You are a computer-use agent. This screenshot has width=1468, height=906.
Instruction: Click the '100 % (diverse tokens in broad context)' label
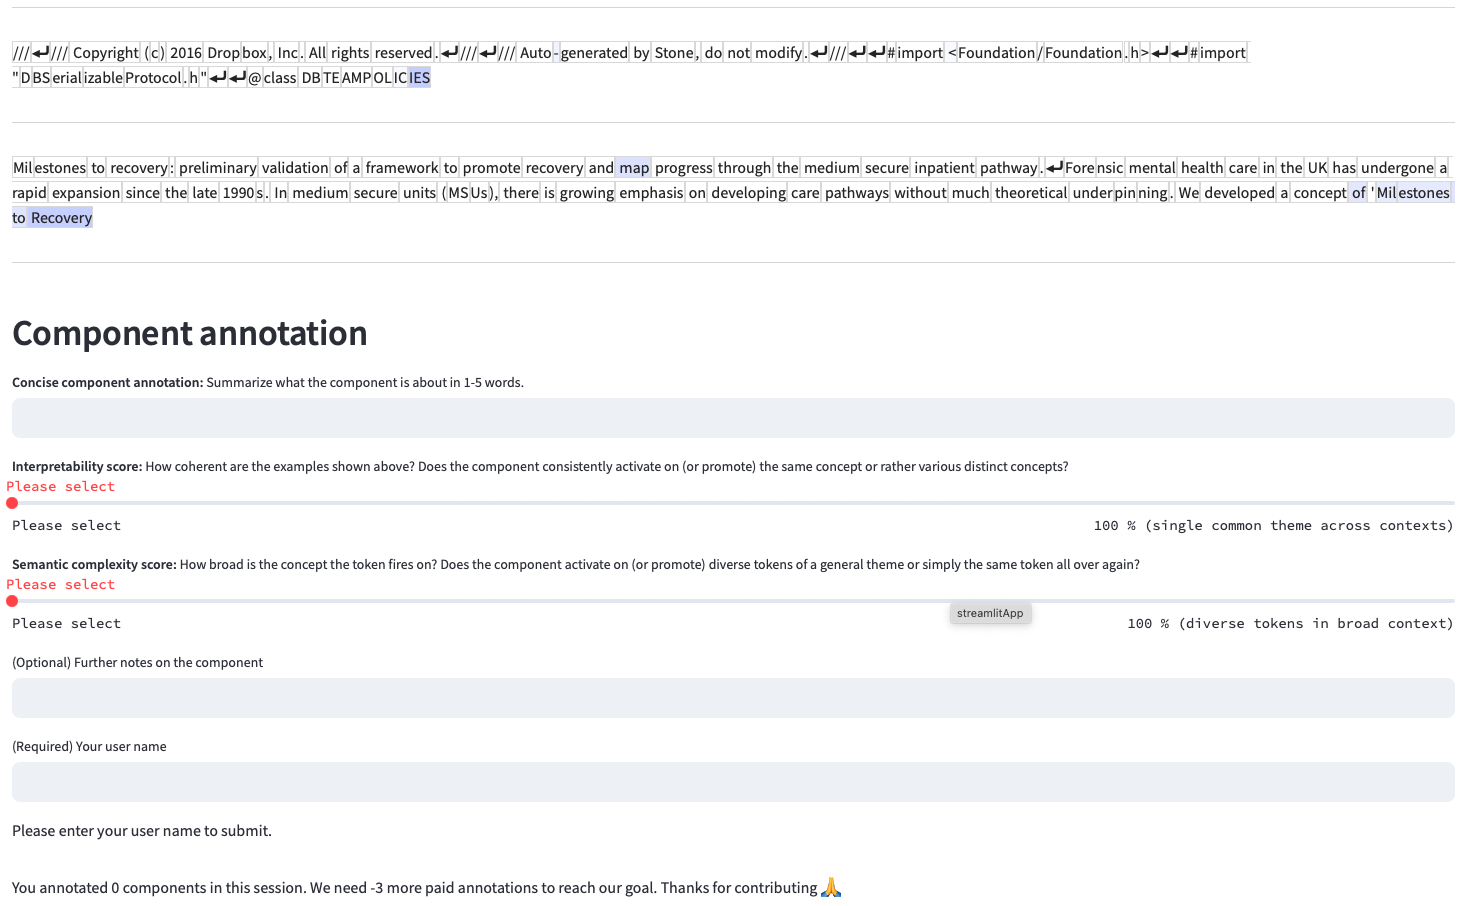(1290, 623)
